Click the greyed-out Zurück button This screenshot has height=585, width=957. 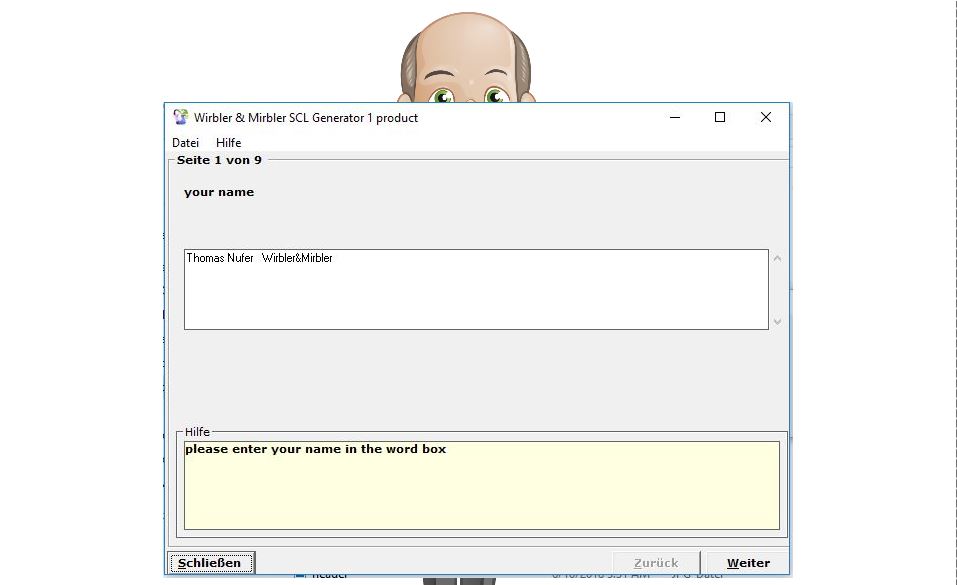coord(655,563)
